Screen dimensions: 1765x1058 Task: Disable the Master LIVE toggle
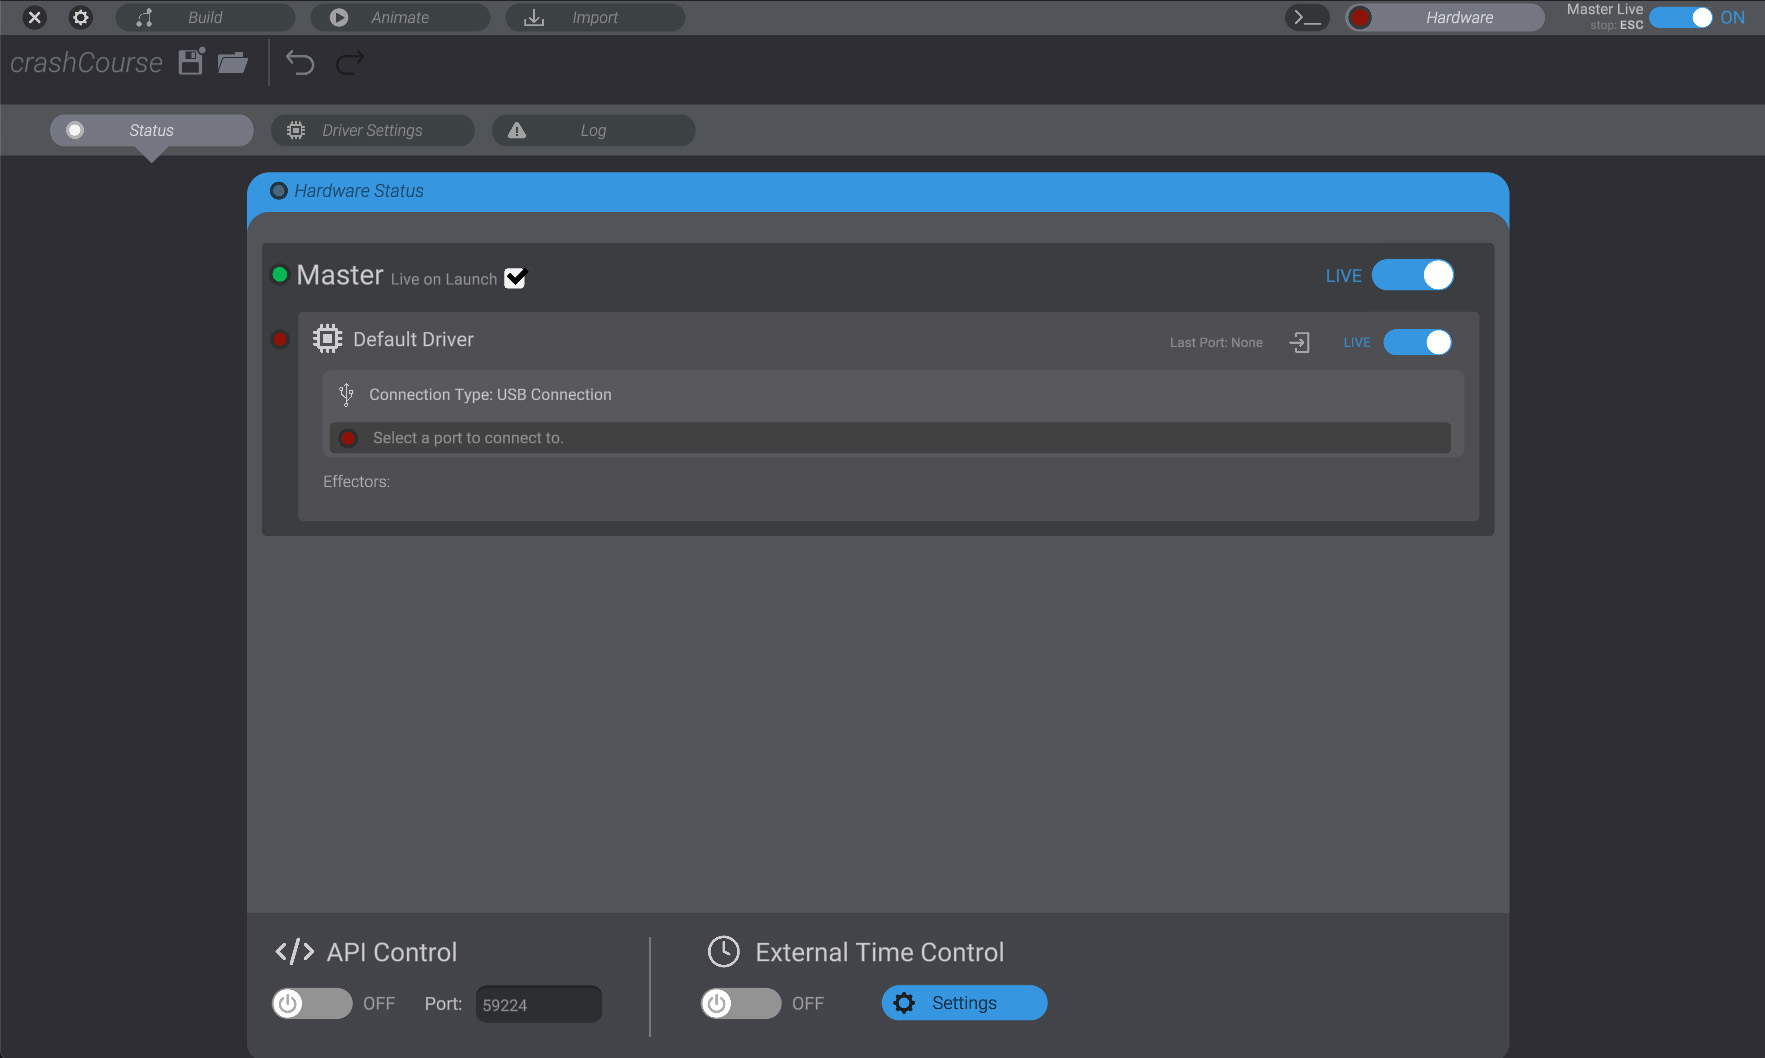[x=1413, y=275]
